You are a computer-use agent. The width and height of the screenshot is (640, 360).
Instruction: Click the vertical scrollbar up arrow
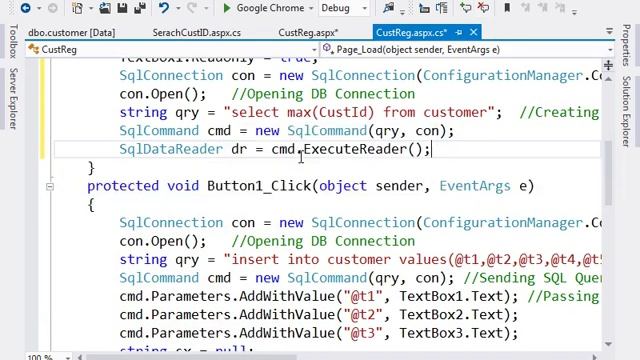click(608, 79)
